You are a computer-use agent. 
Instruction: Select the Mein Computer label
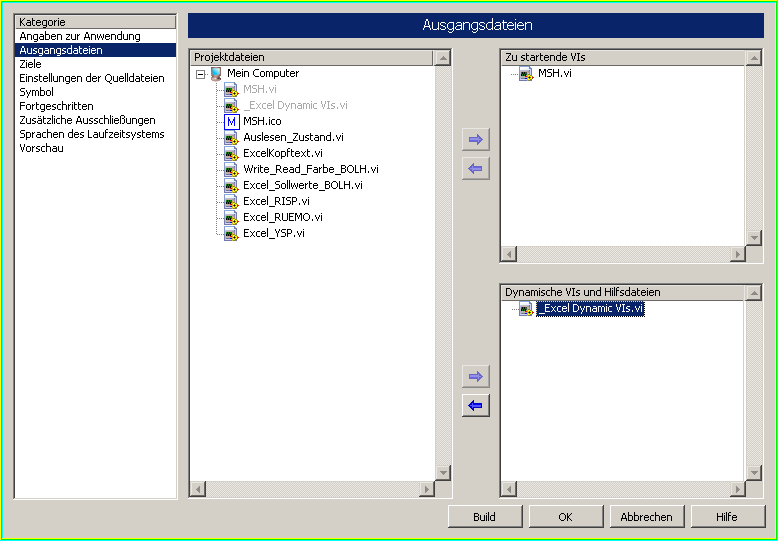(263, 73)
